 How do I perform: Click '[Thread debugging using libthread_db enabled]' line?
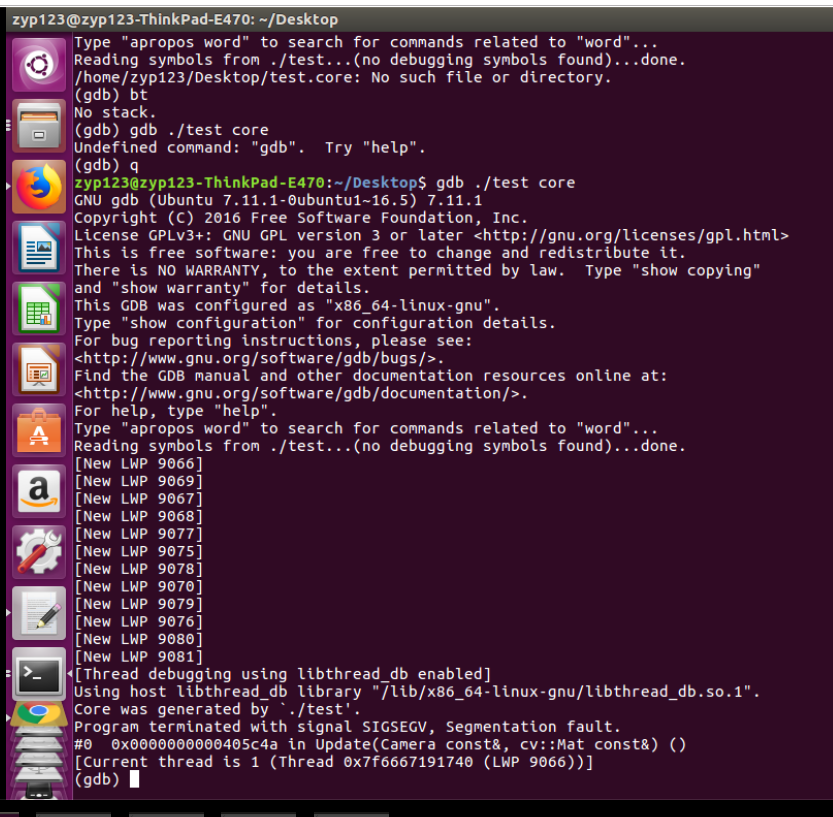tap(283, 674)
